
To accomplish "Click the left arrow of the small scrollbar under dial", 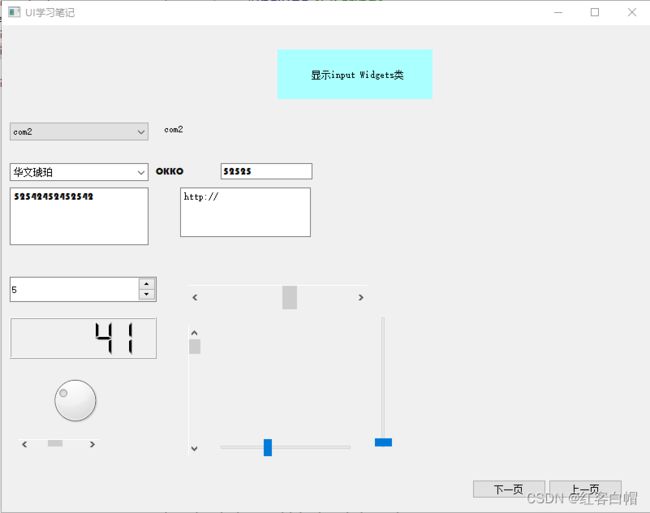I will point(24,444).
